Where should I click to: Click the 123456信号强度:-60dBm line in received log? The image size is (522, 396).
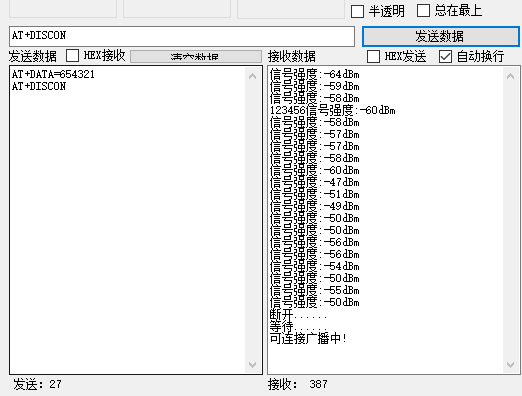coord(333,110)
